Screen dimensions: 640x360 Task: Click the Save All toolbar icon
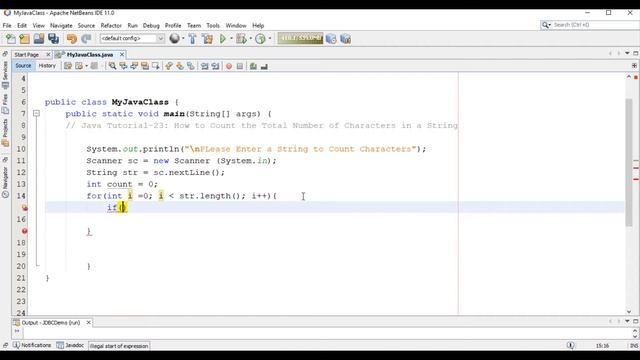pyautogui.click(x=53, y=39)
